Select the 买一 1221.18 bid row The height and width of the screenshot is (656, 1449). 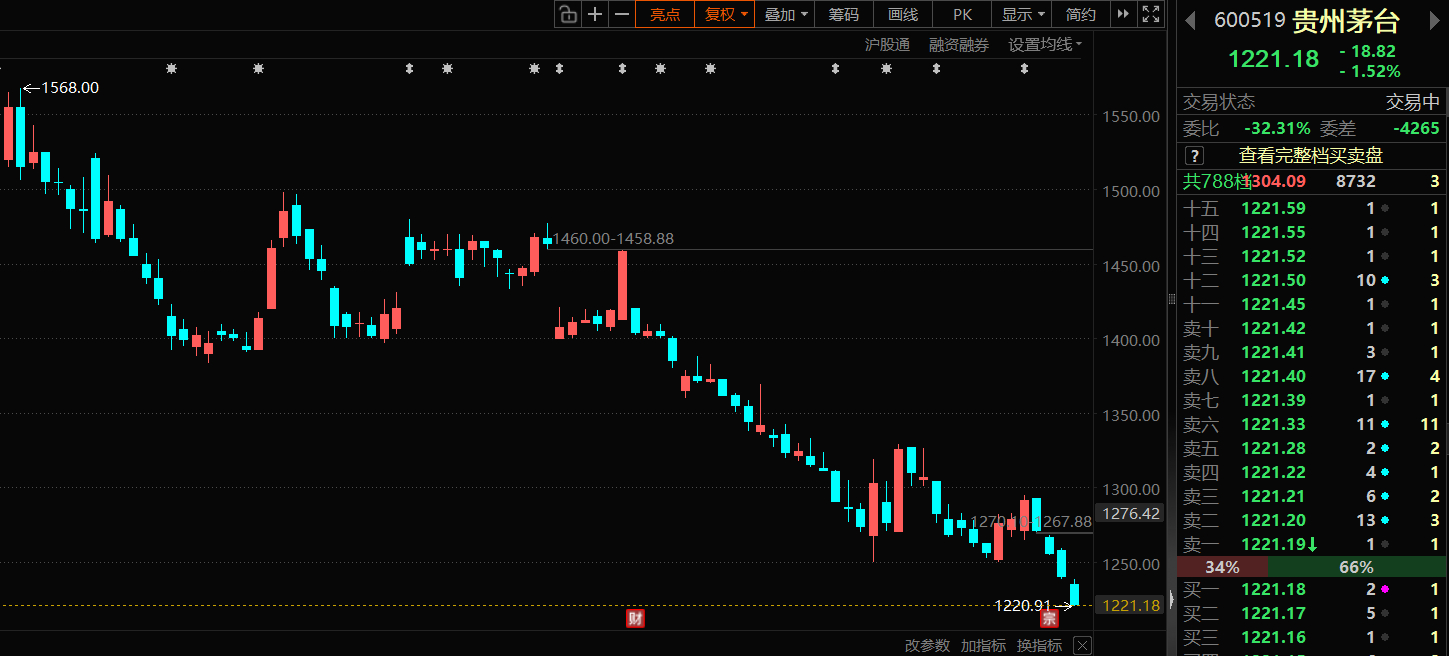point(1312,590)
